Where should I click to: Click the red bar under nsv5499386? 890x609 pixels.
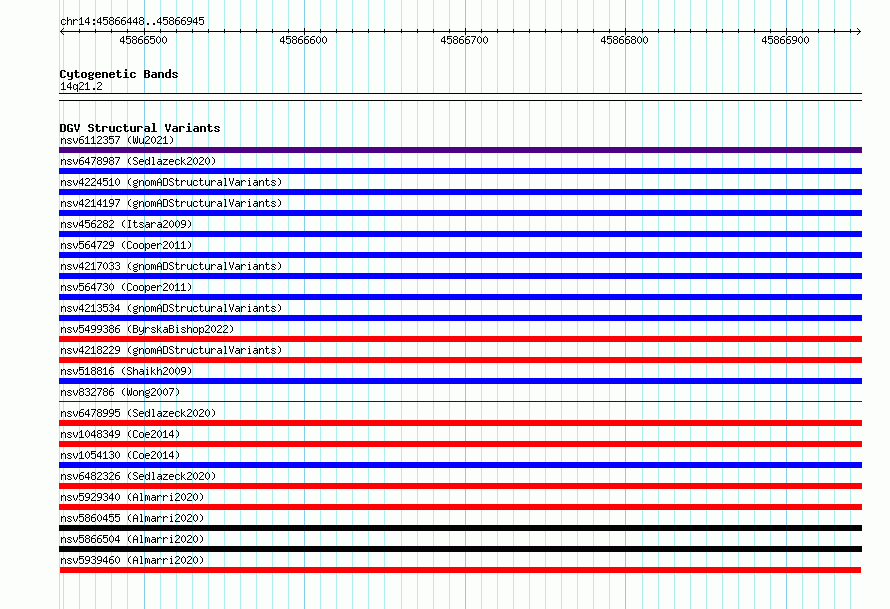(460, 339)
